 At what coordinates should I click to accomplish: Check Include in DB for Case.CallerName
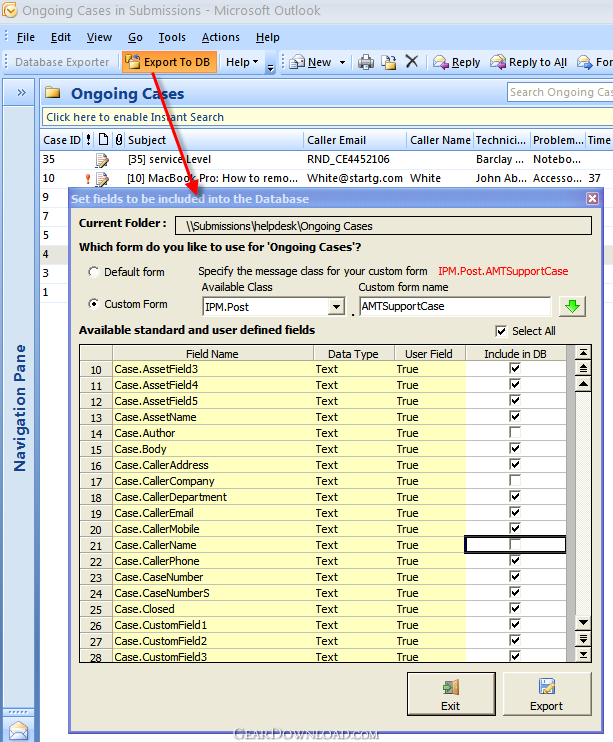[x=515, y=544]
